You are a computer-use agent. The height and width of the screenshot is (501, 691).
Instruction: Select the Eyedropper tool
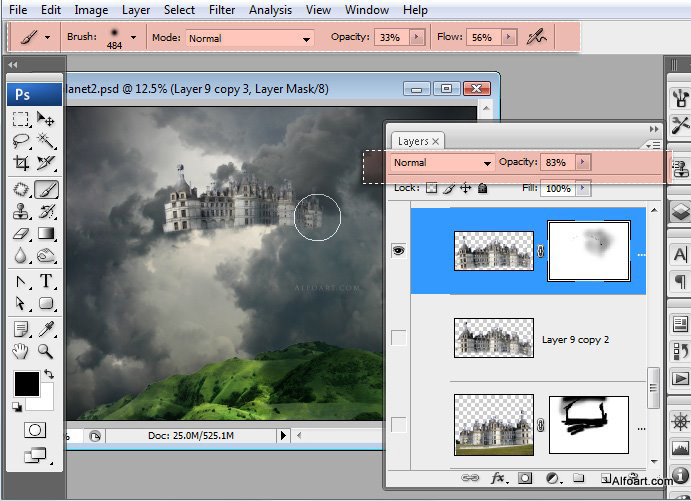click(x=46, y=329)
